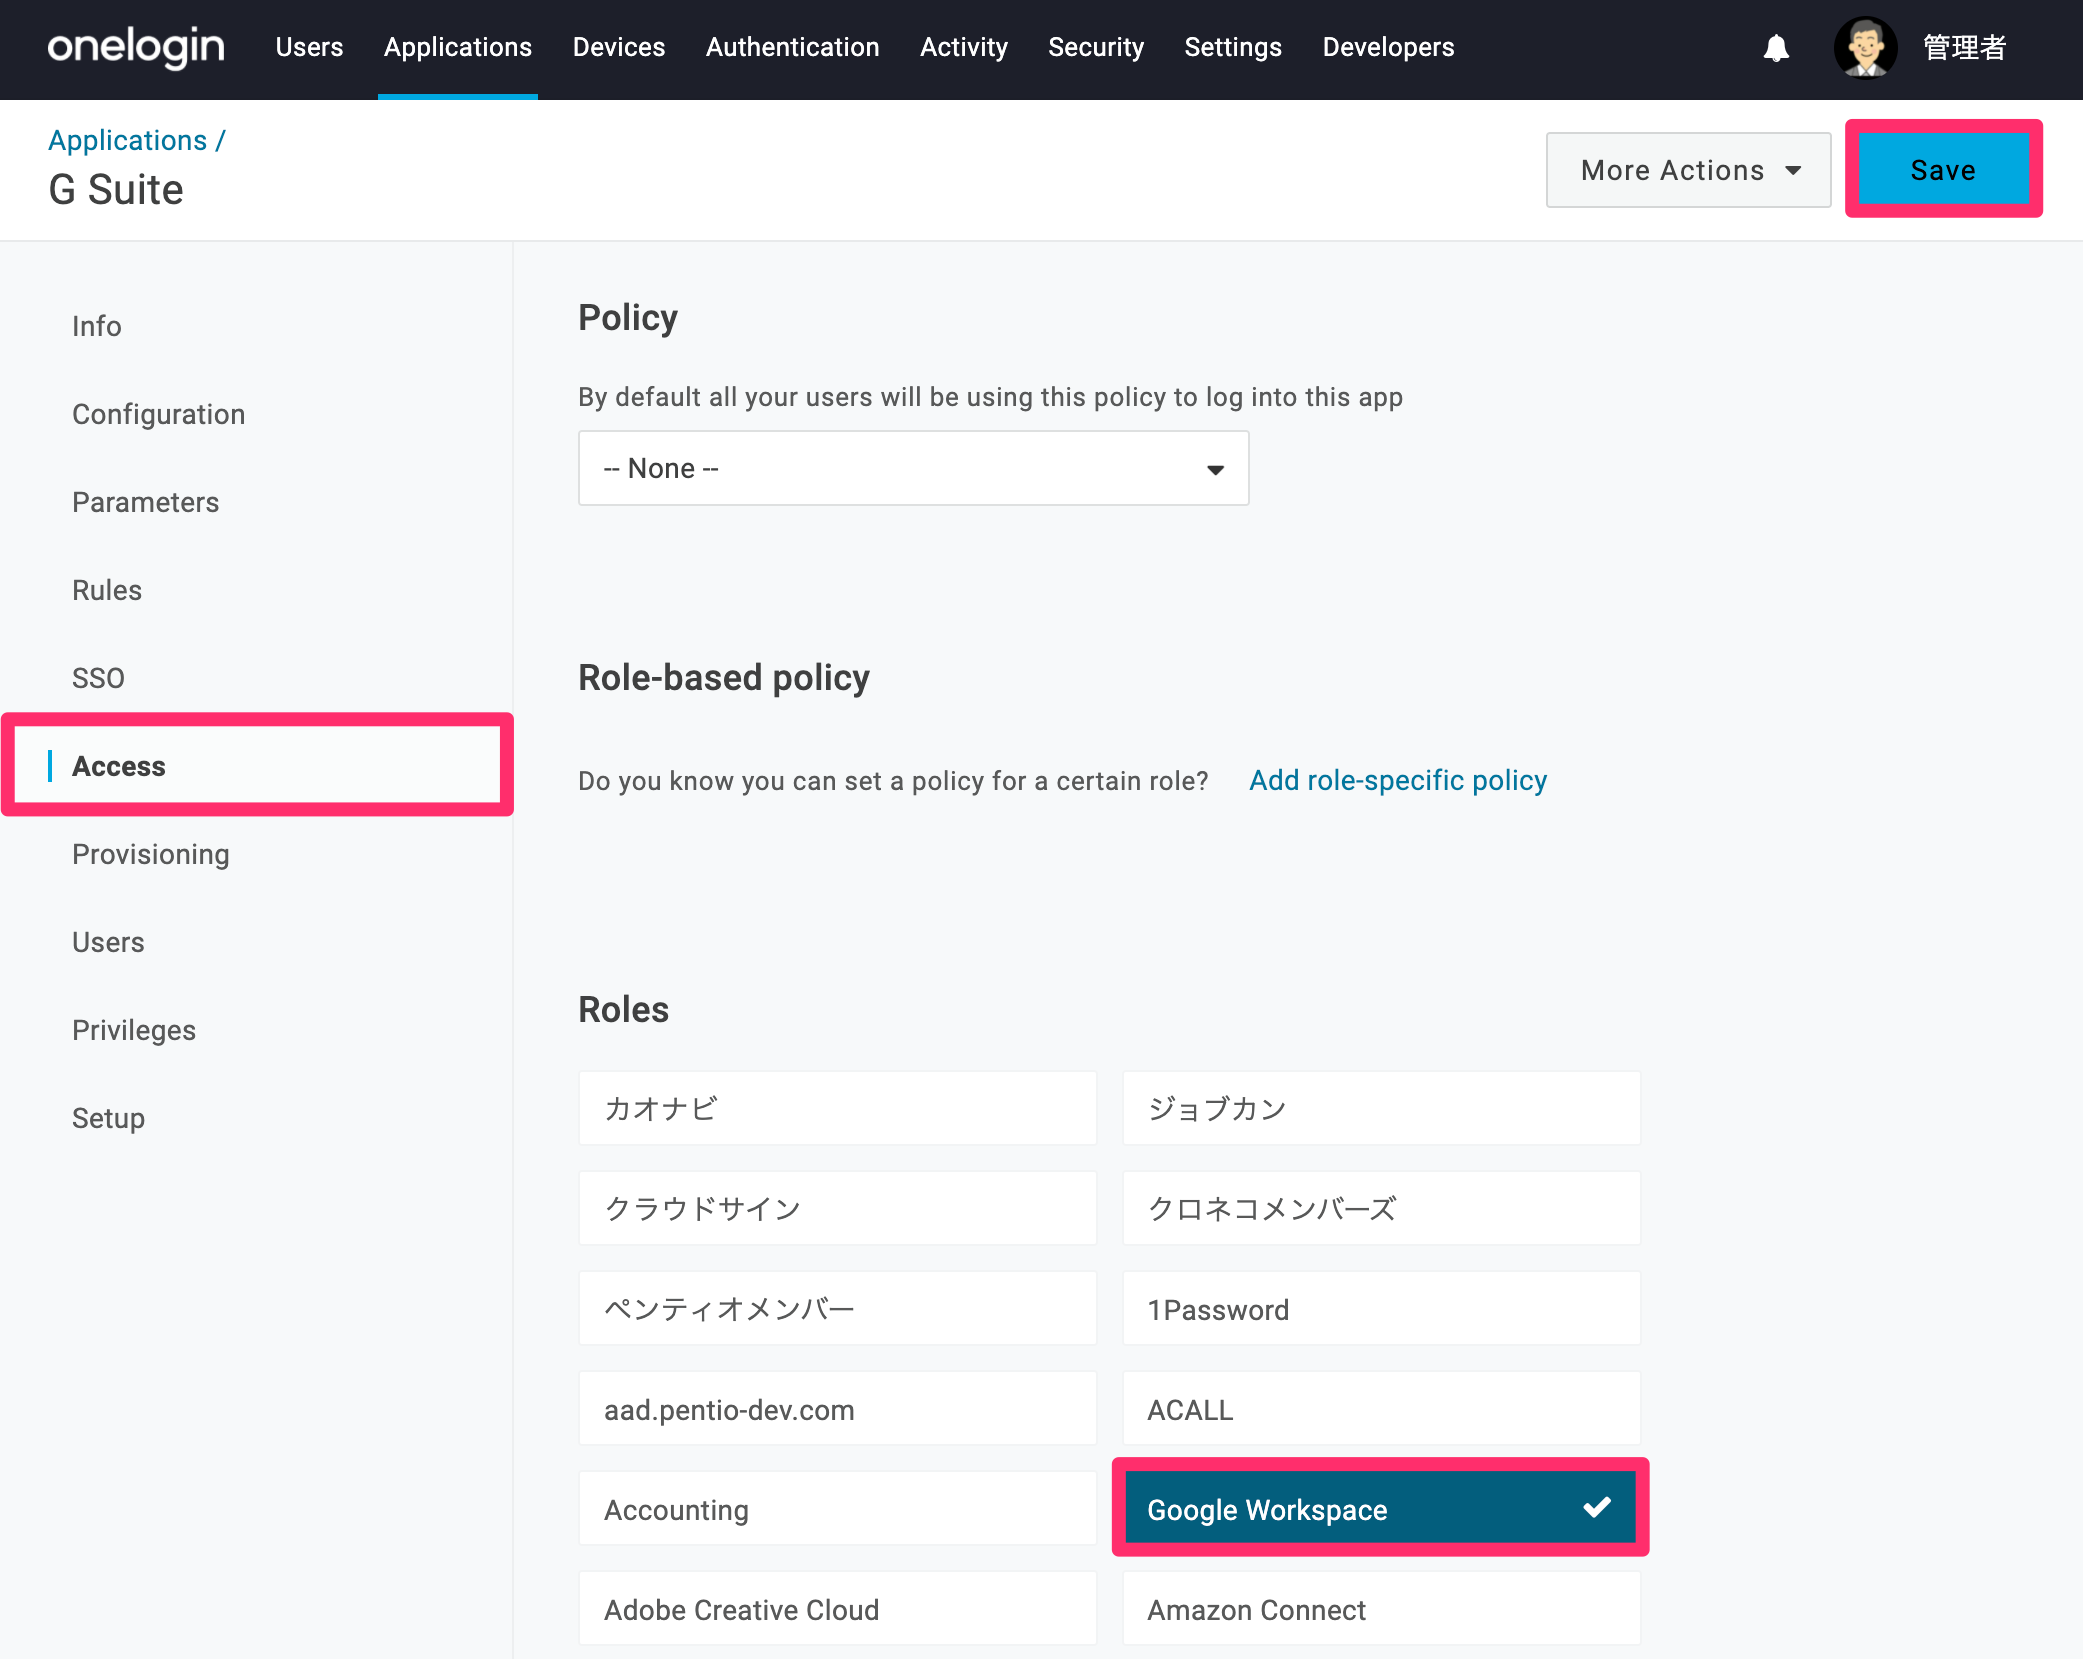This screenshot has width=2083, height=1659.
Task: Open the notifications bell
Action: click(1776, 48)
